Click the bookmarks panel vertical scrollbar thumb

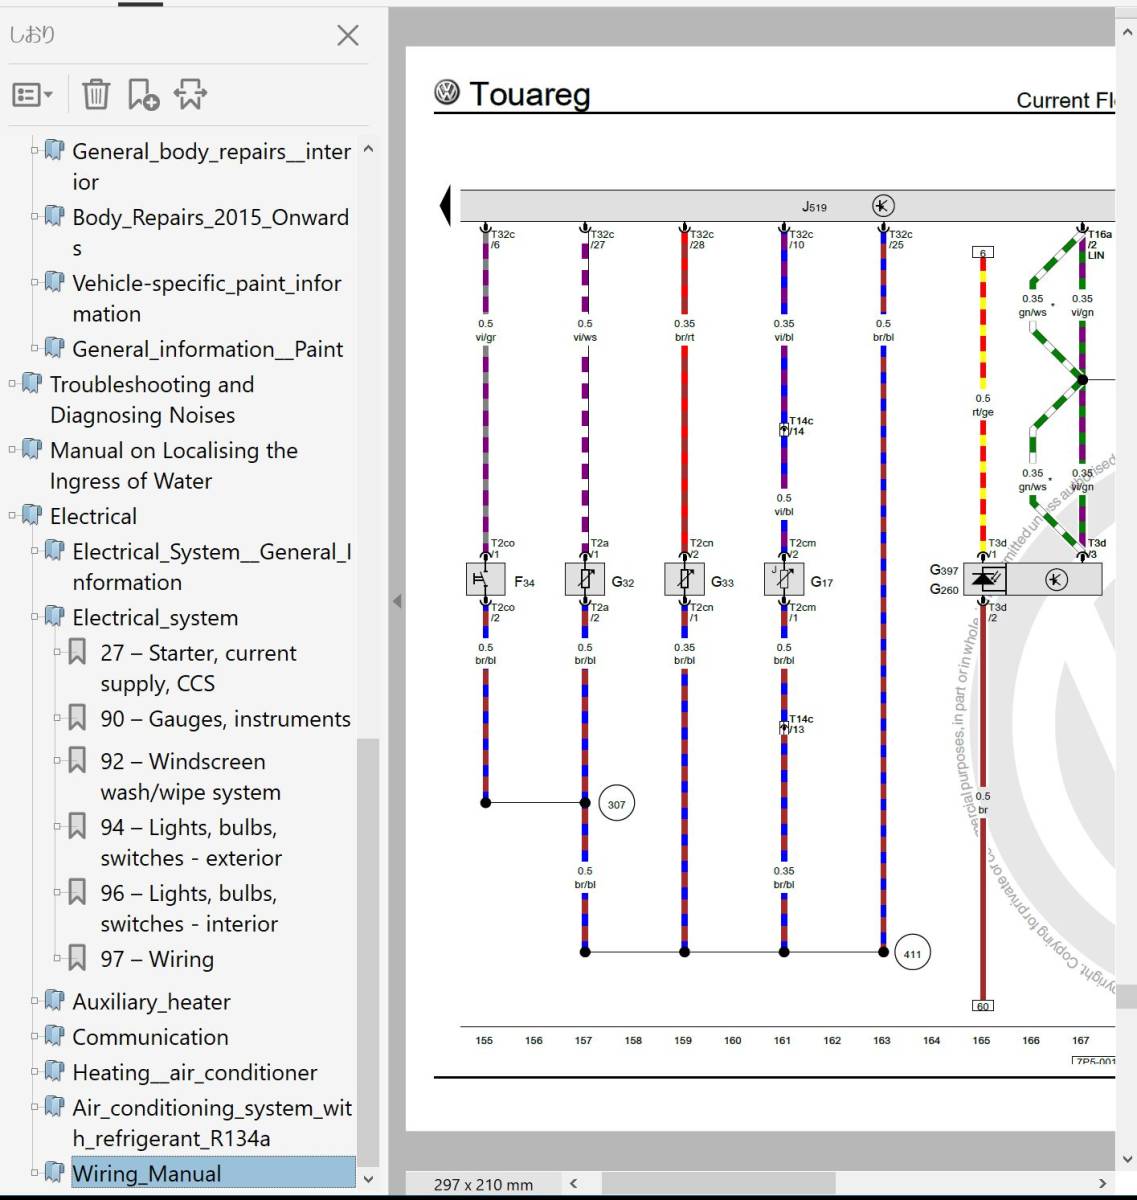(368, 950)
